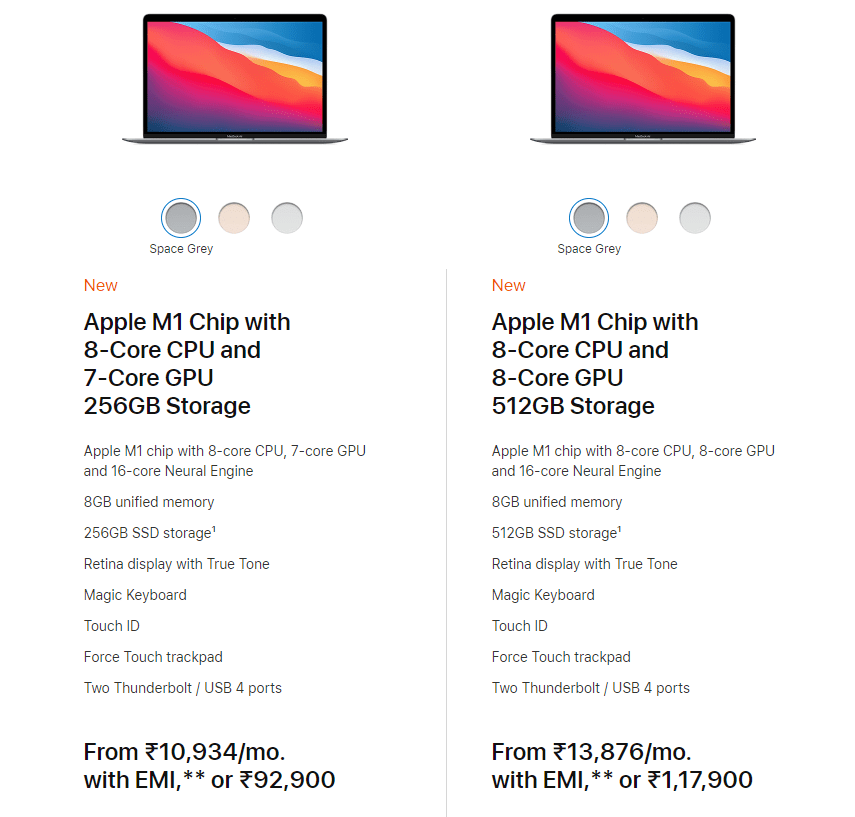Pick Silver color for 256GB MacBook Air
This screenshot has width=855, height=817.
pos(287,218)
